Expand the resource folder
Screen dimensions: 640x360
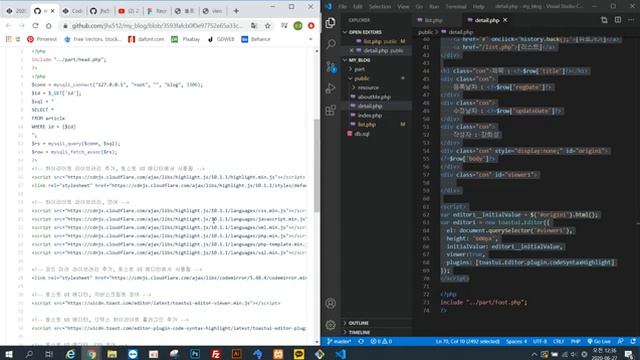365,87
